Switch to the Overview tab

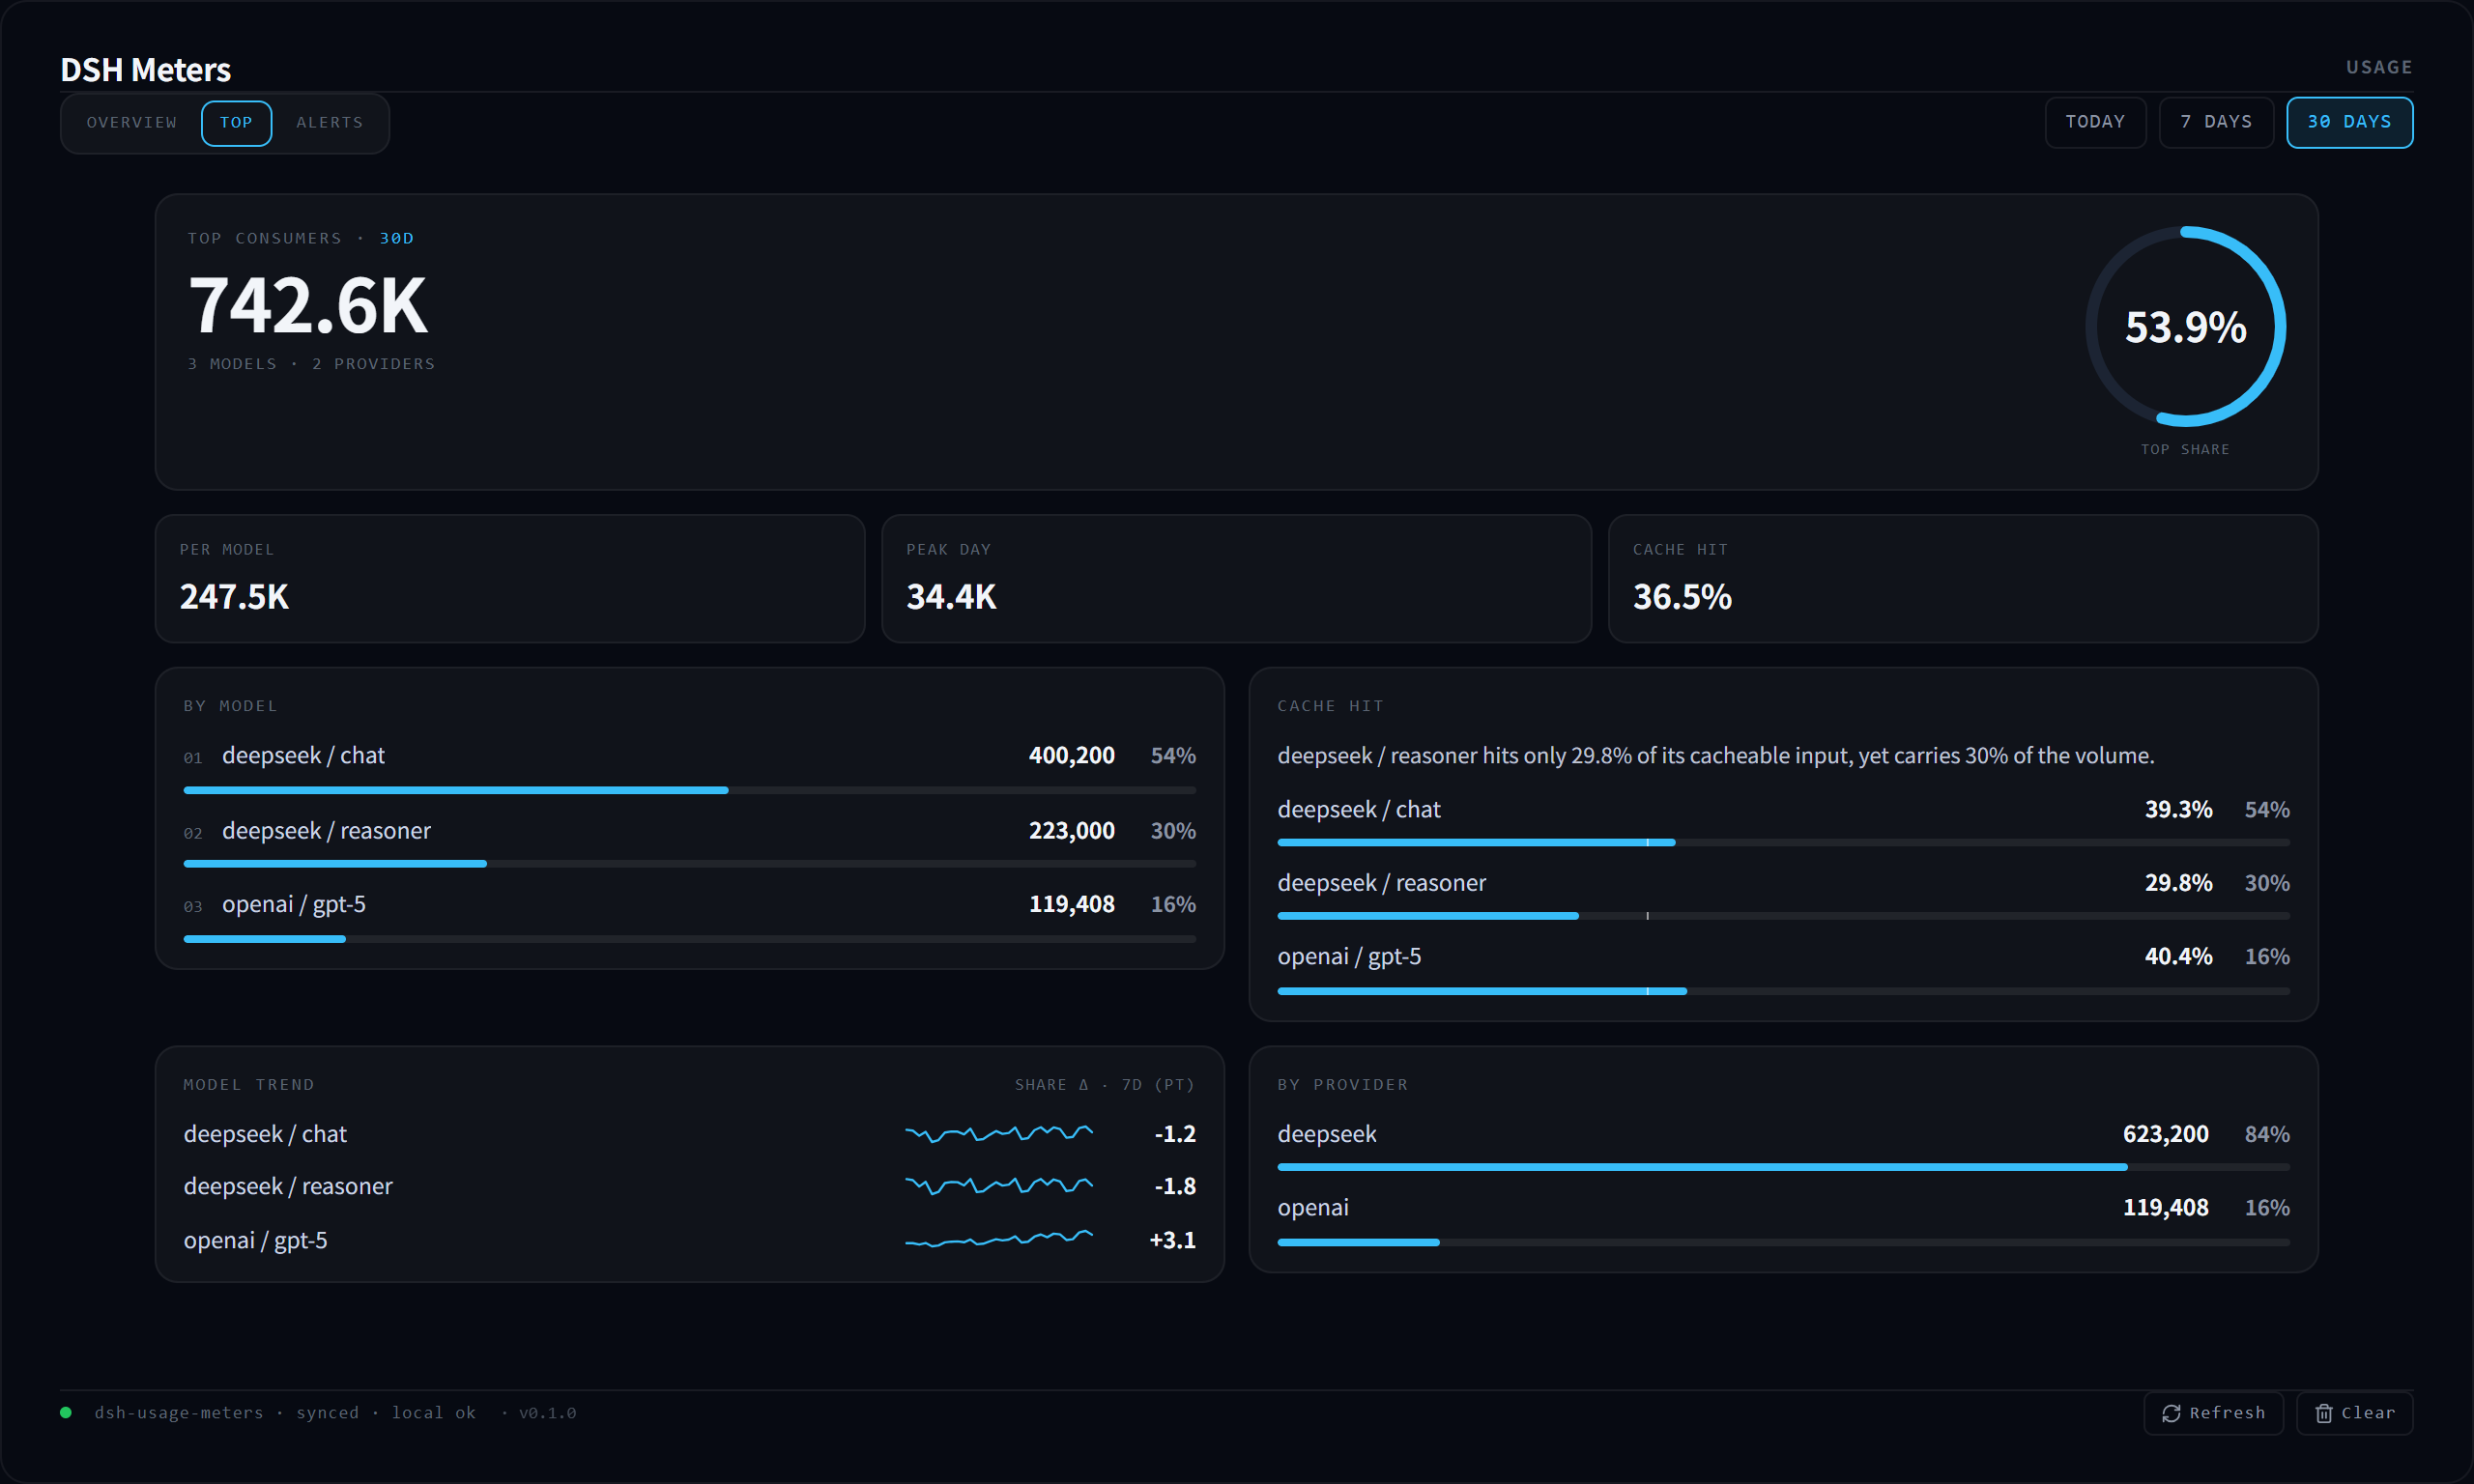[132, 123]
